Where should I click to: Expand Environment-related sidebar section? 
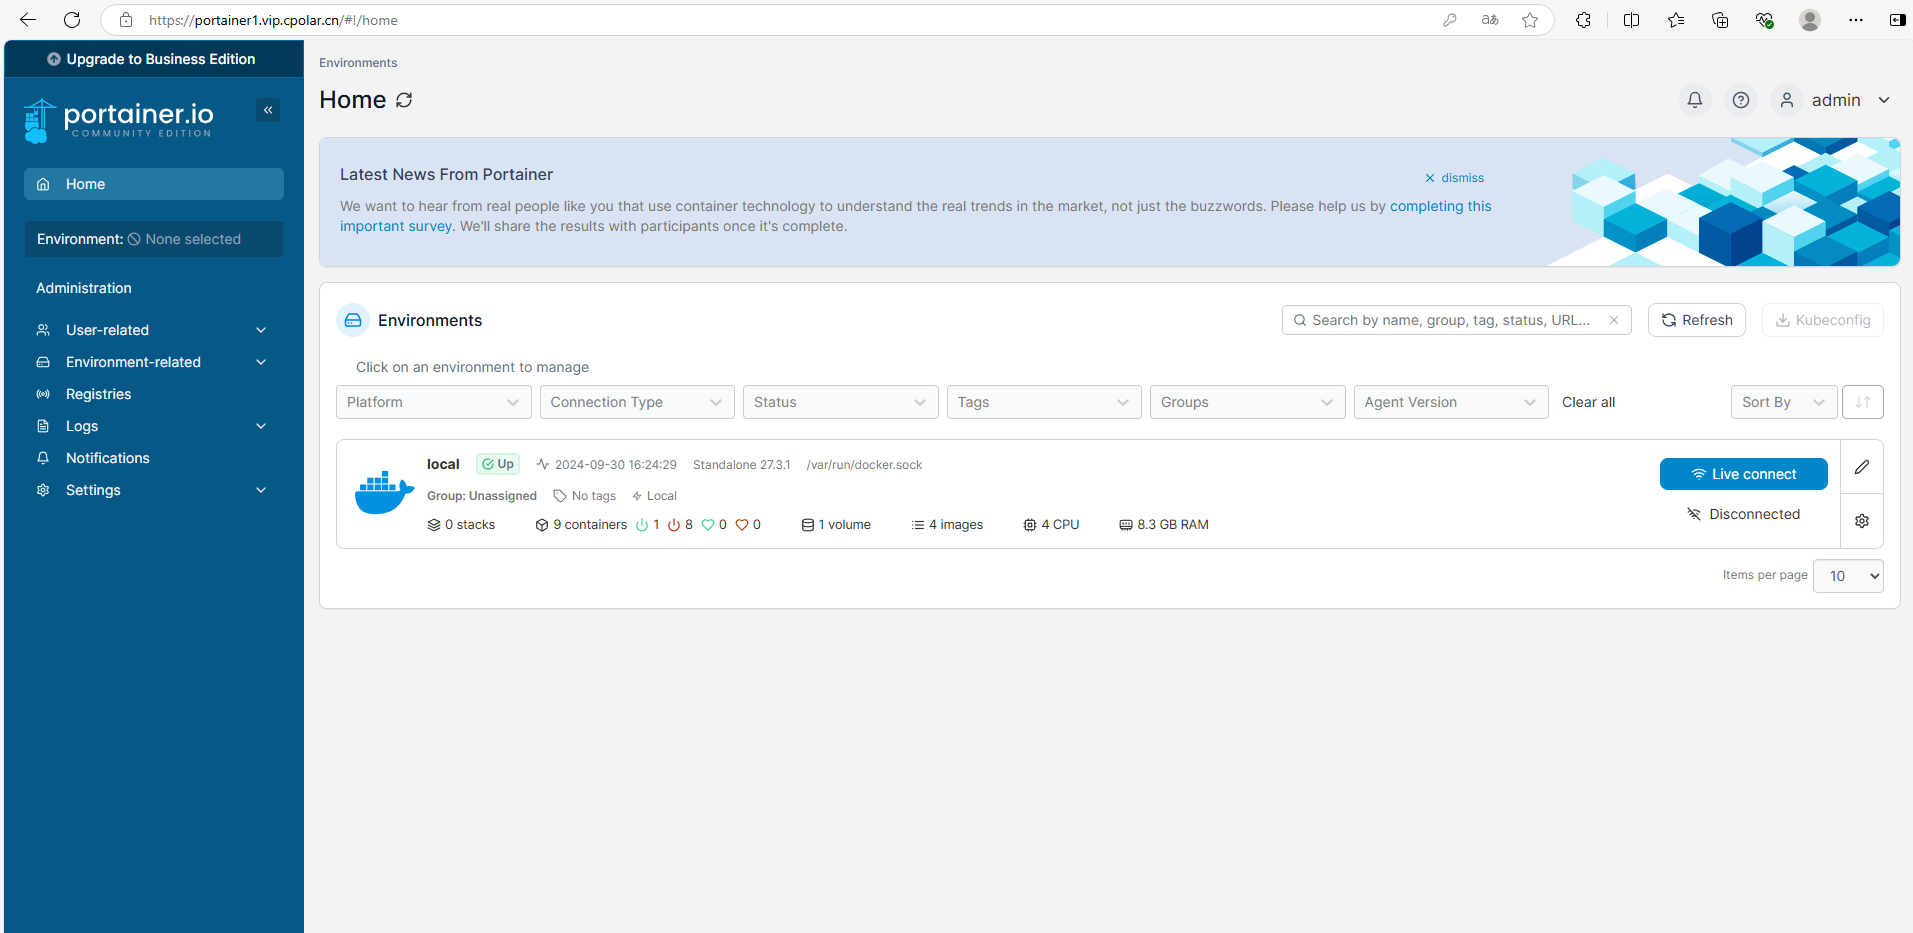point(154,362)
